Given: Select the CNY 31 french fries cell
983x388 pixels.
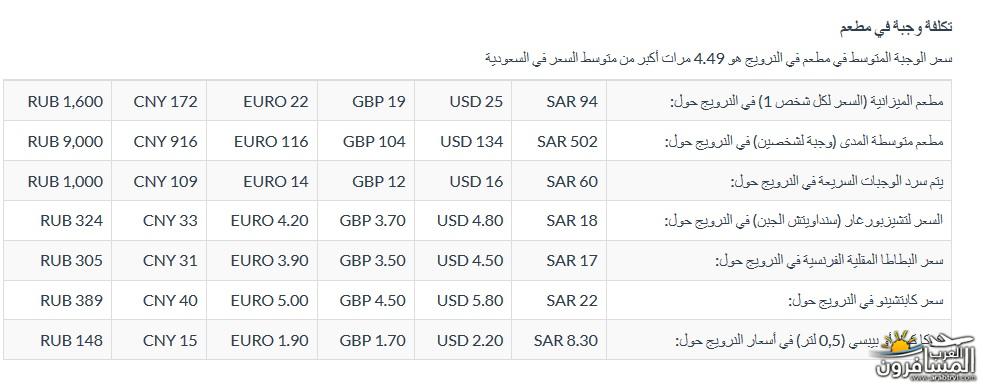Looking at the screenshot, I should [x=159, y=260].
